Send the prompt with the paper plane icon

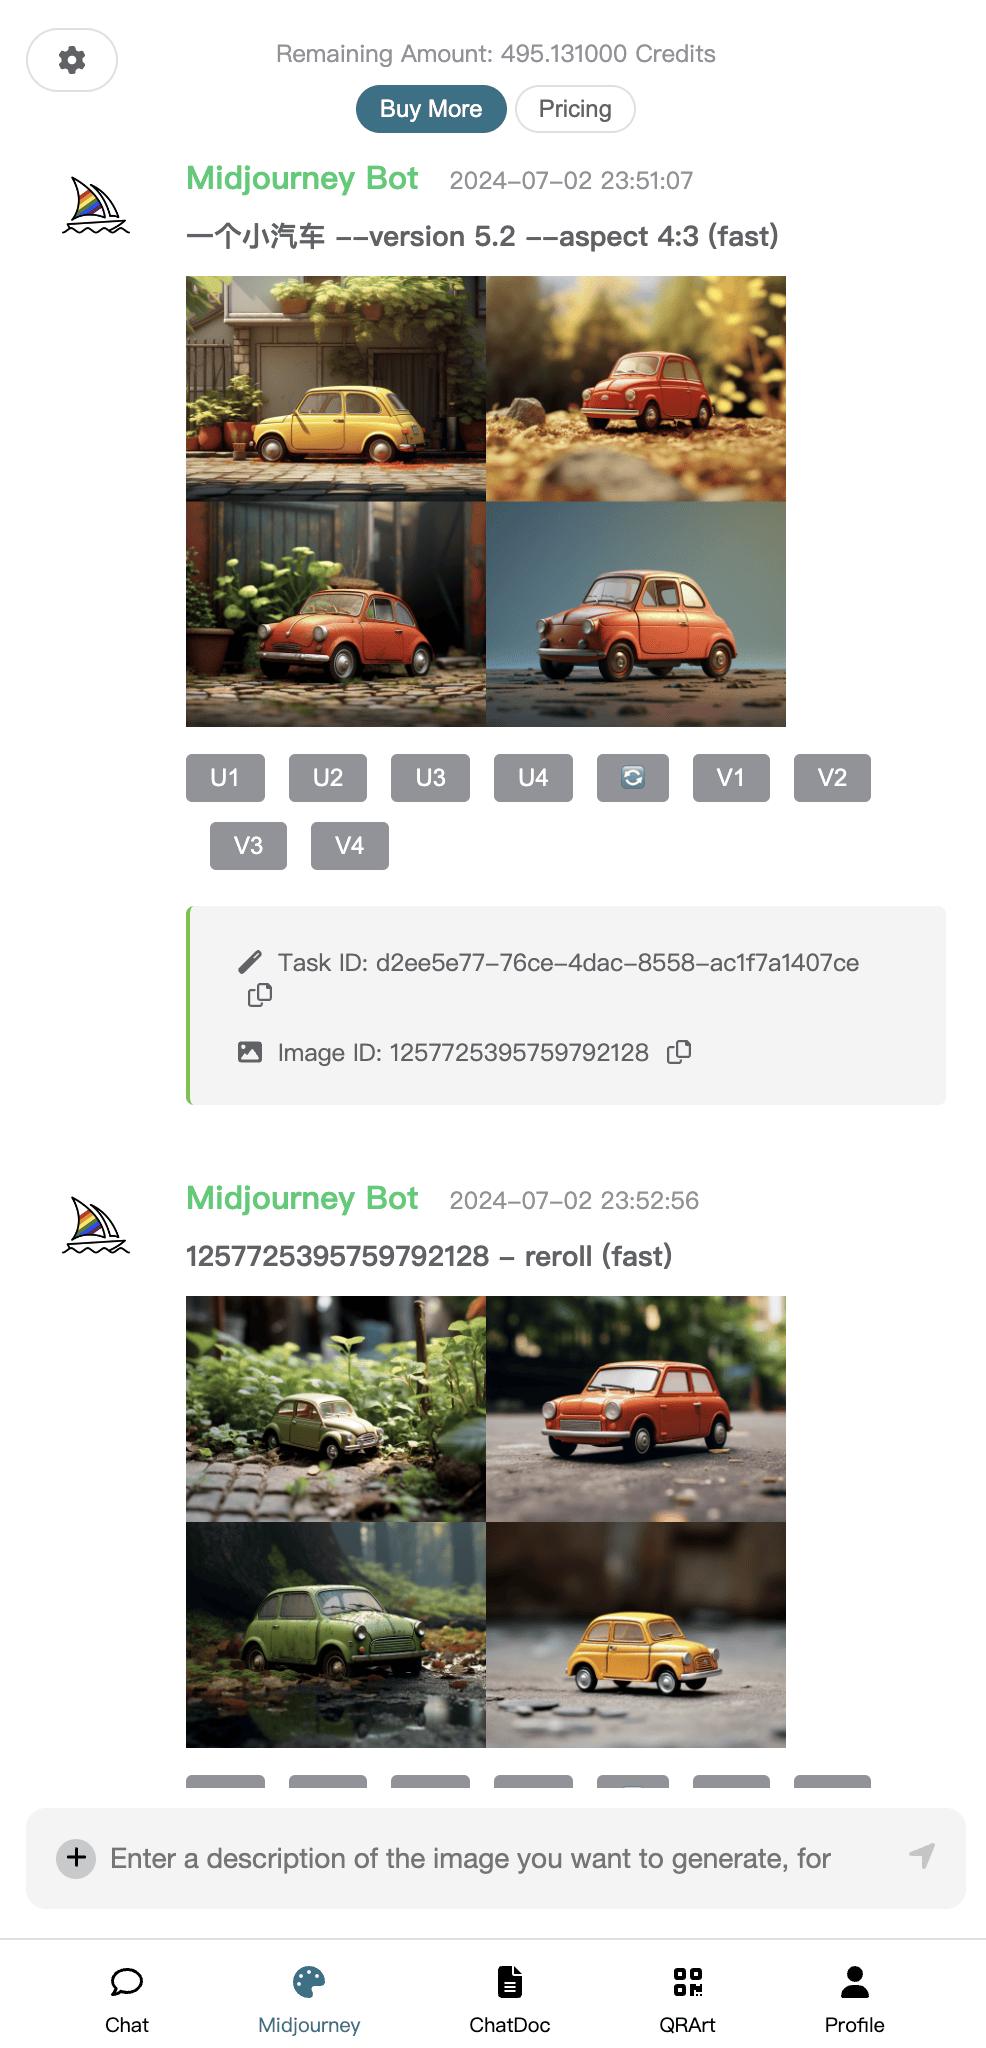click(x=922, y=1856)
